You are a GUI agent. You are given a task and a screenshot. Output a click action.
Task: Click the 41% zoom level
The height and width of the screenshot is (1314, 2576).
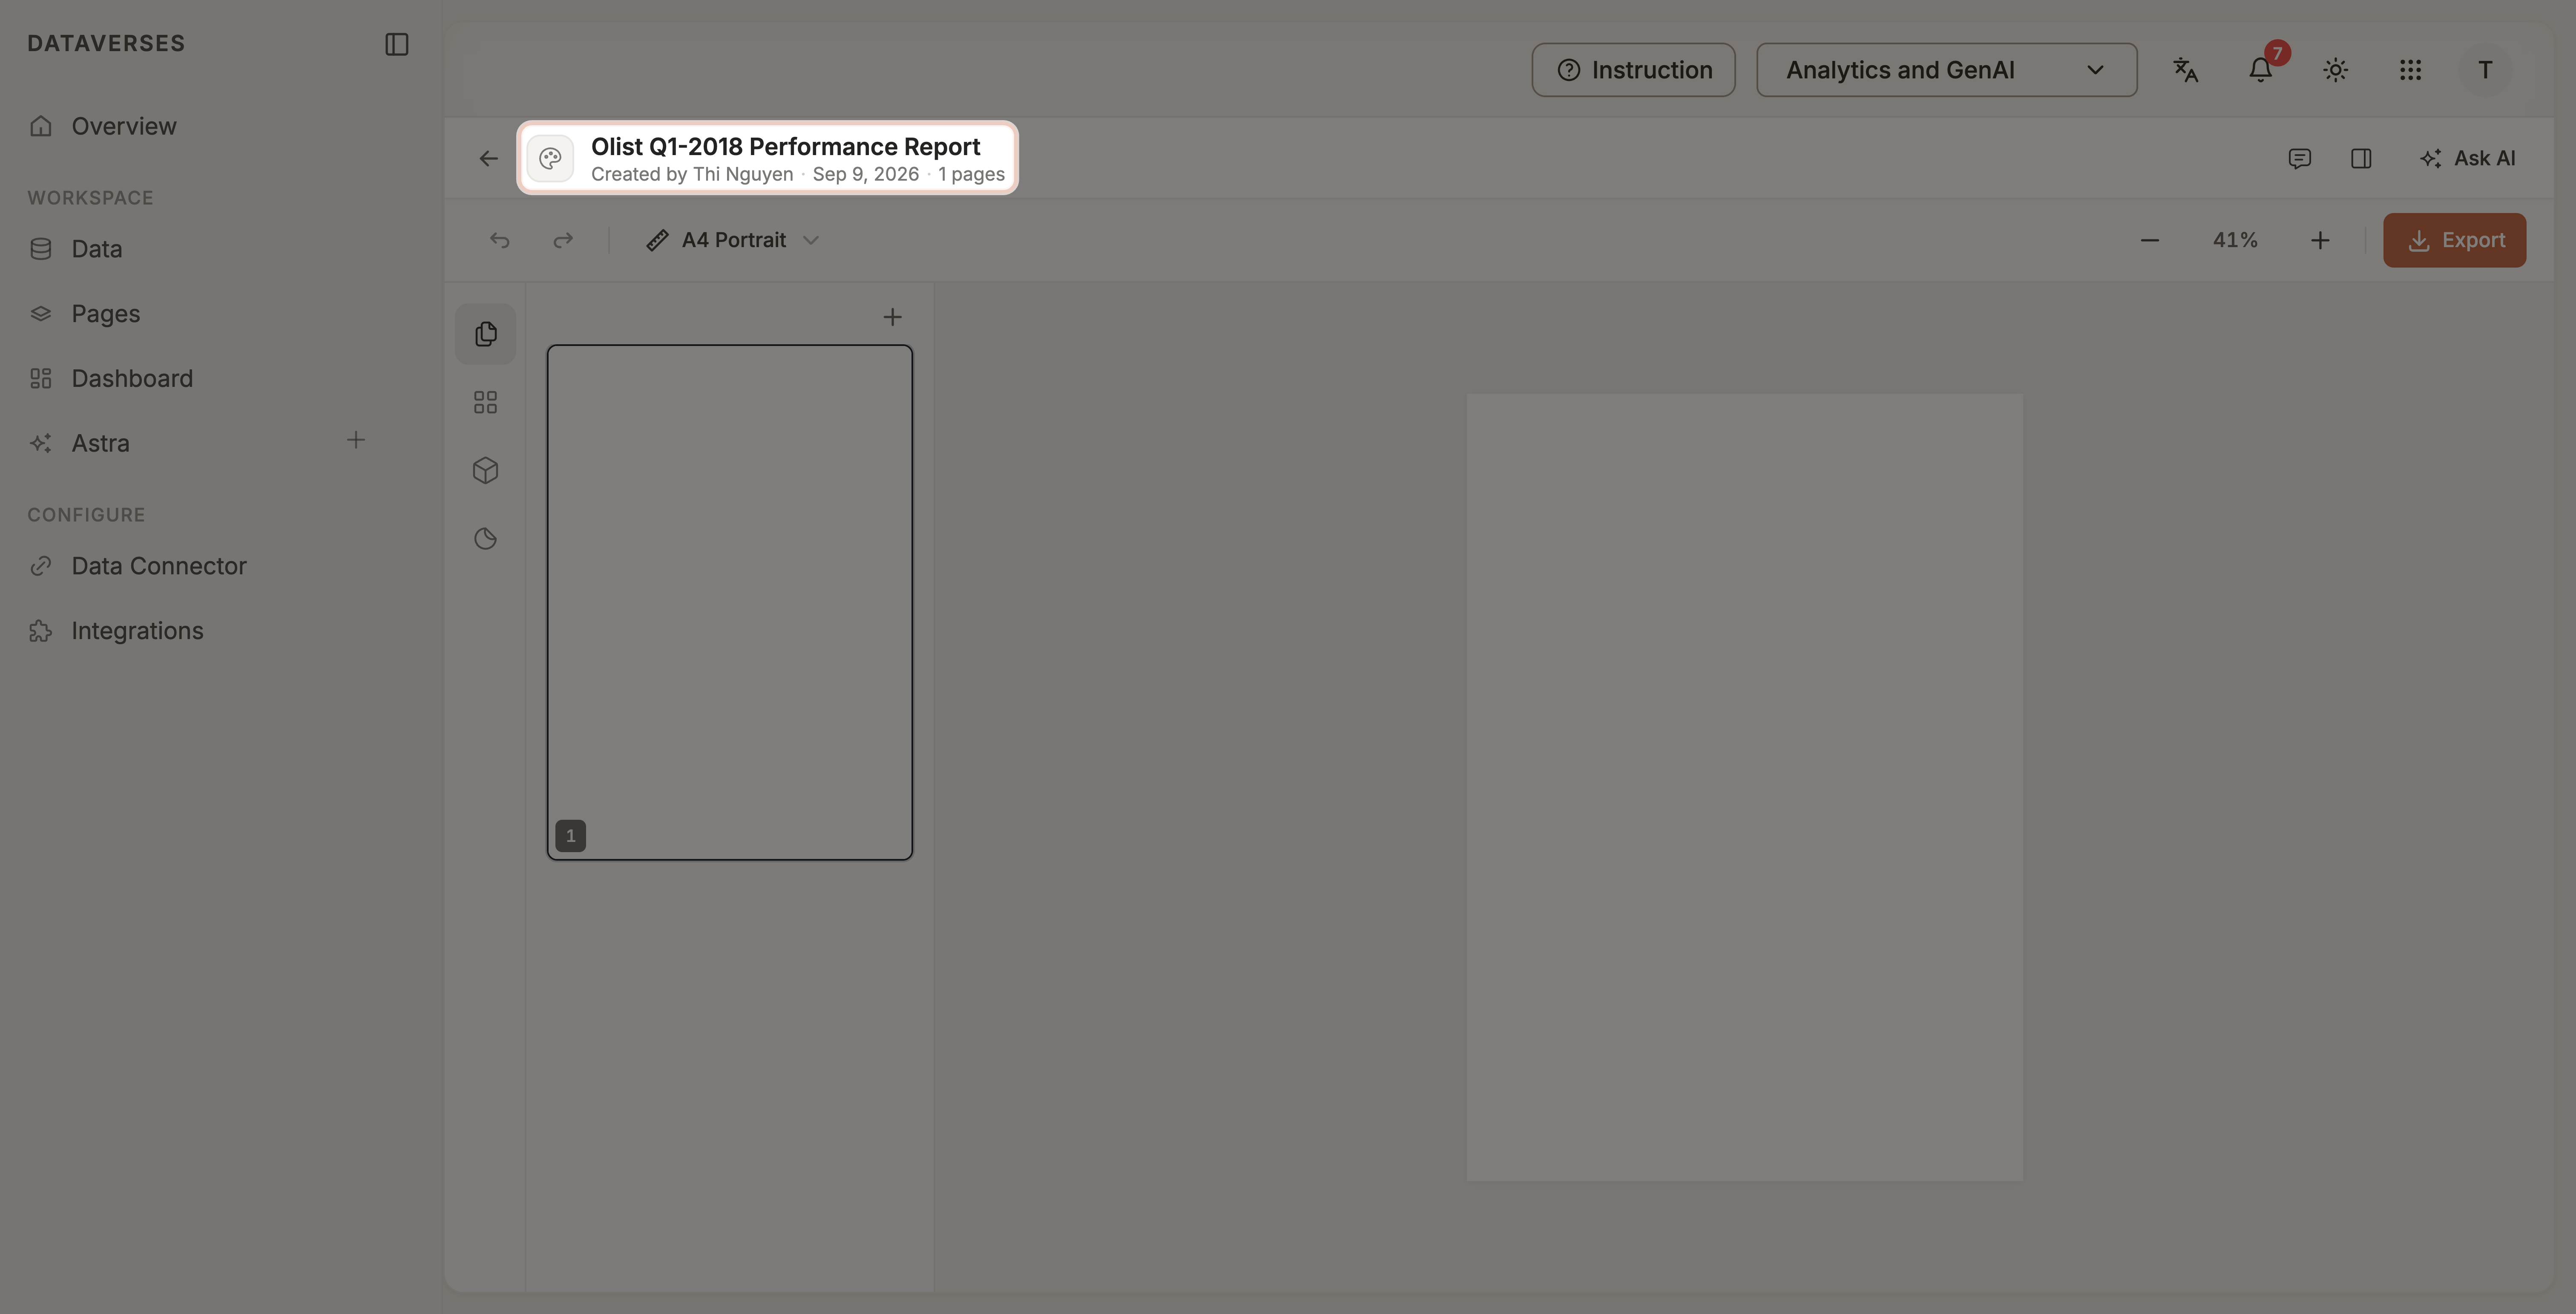[2234, 240]
